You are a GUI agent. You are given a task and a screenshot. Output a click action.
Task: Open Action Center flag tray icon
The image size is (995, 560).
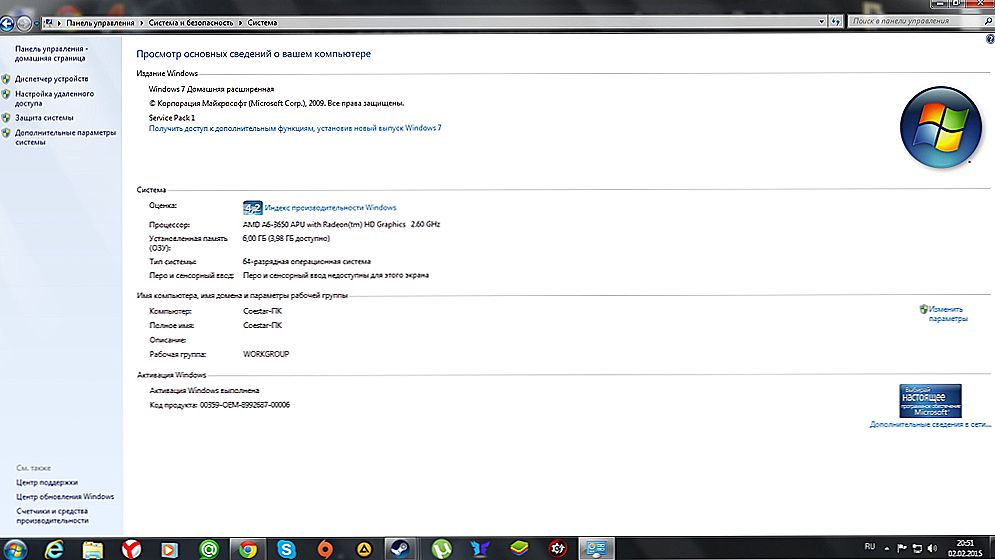coord(902,549)
